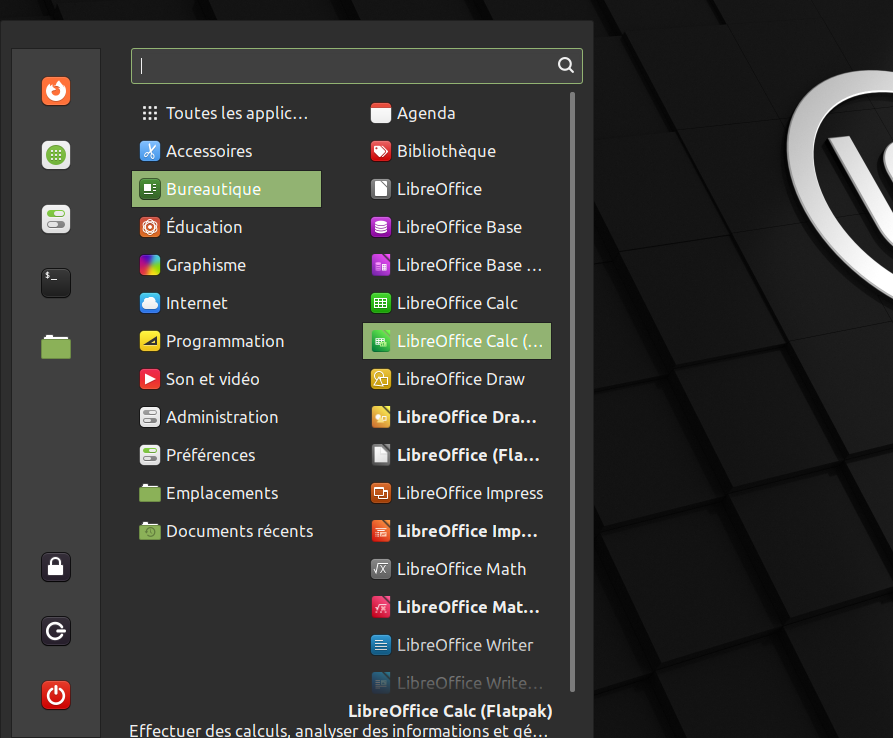Click the application list scrollbar

(x=572, y=392)
